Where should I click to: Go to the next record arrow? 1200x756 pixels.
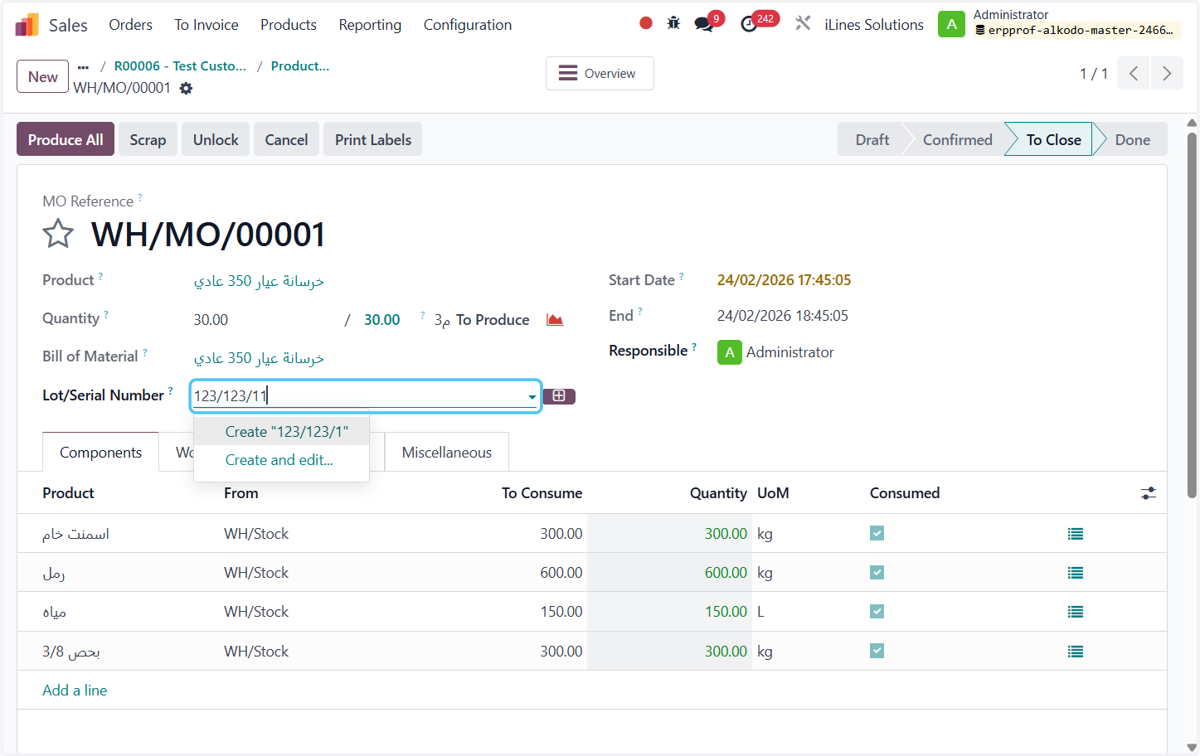pyautogui.click(x=1166, y=74)
